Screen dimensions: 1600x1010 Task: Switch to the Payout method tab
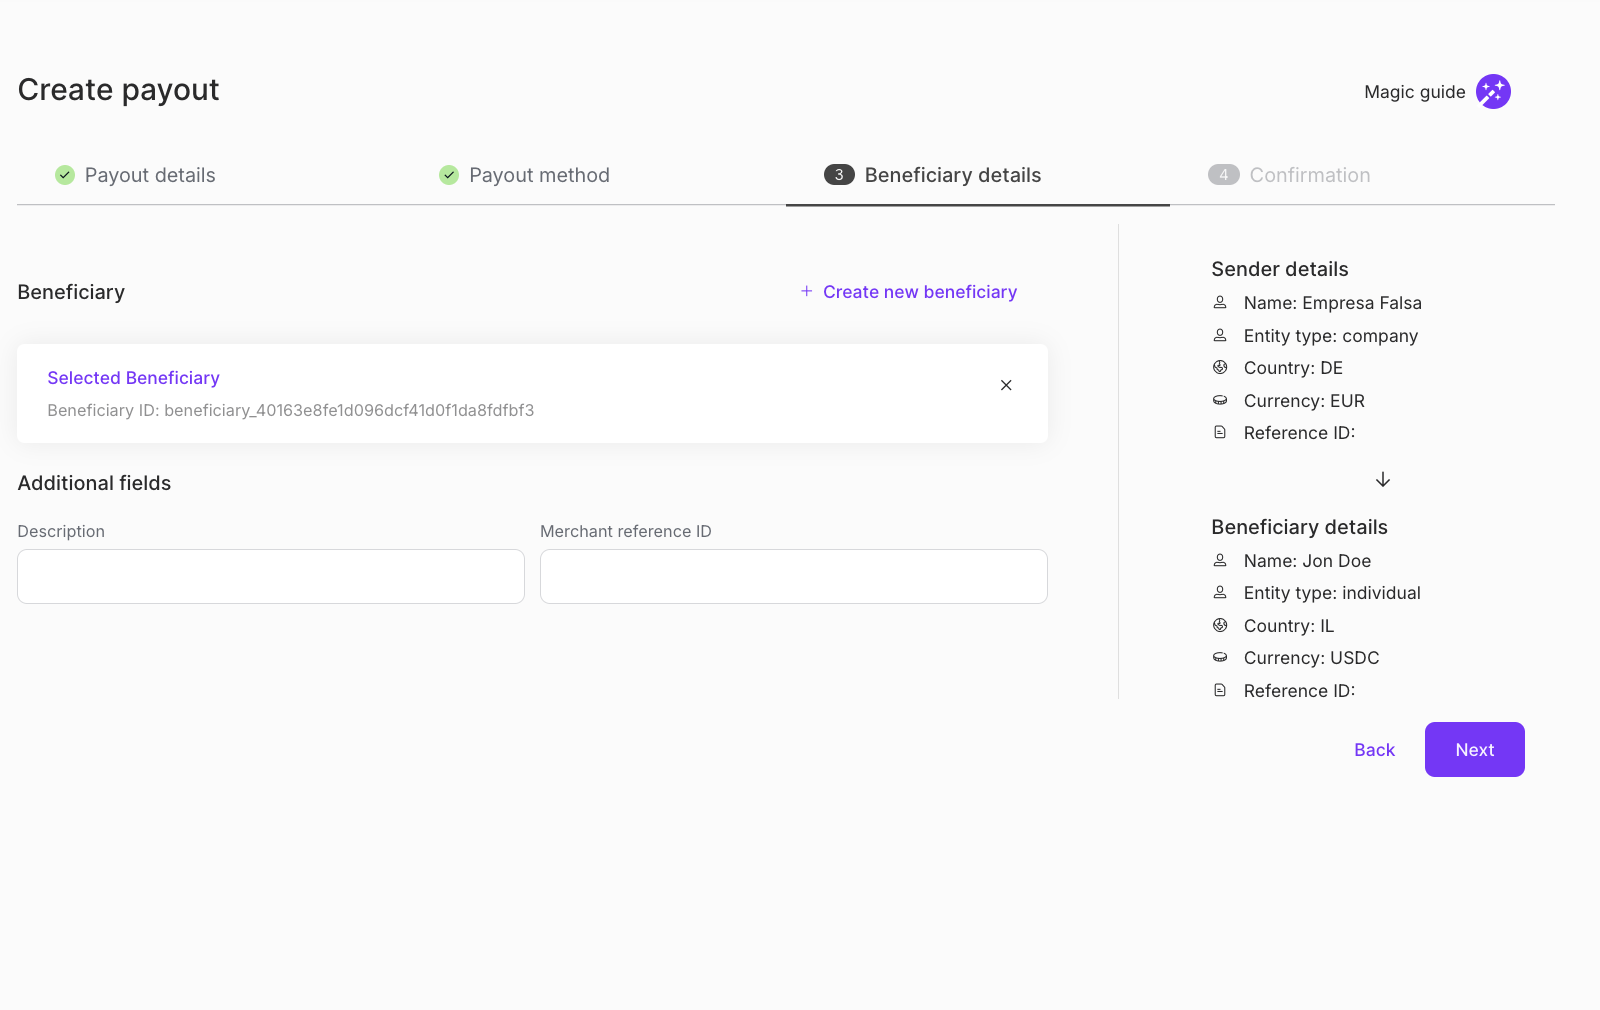point(539,174)
